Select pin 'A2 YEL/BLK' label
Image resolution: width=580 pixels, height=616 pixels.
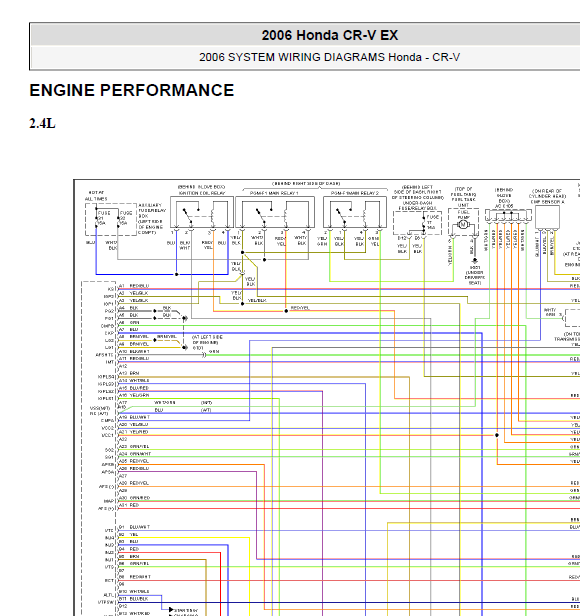[x=134, y=293]
